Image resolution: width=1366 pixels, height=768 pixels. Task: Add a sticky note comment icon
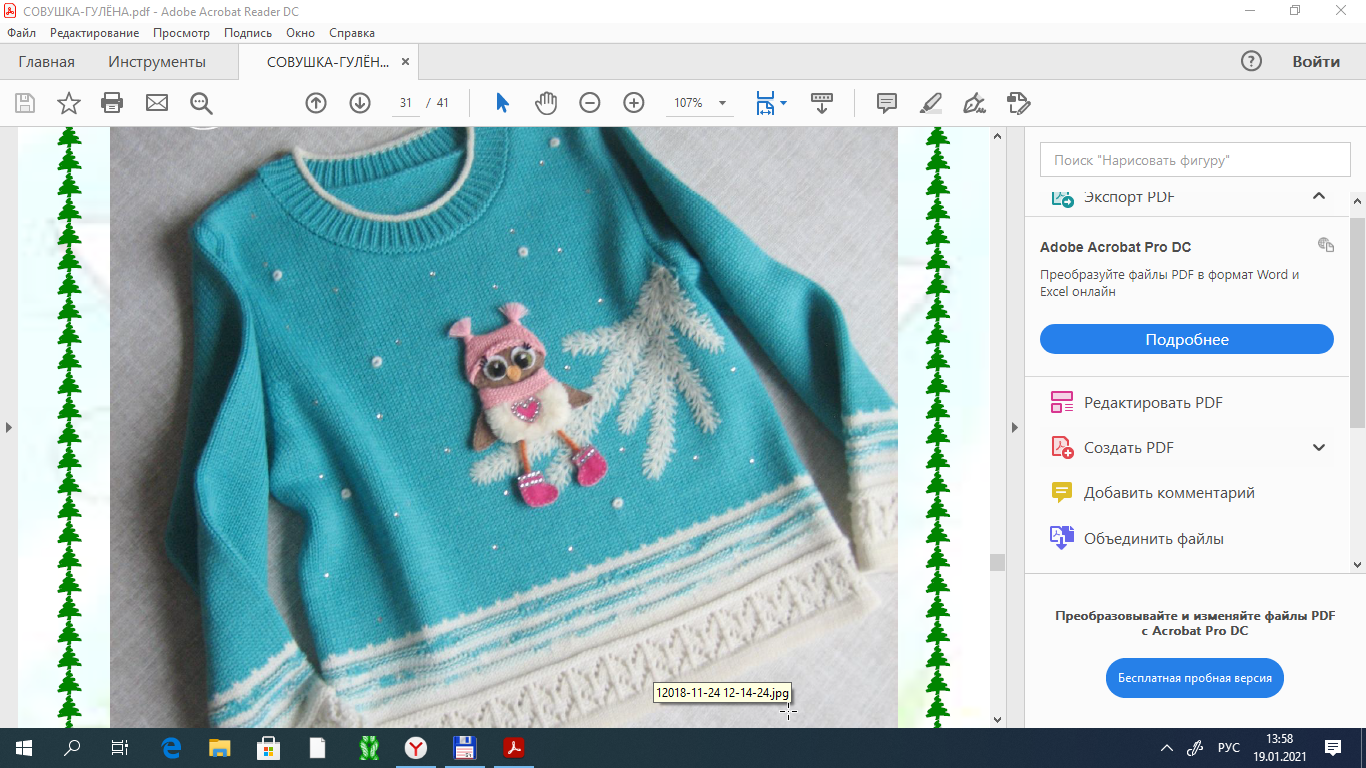[x=886, y=103]
